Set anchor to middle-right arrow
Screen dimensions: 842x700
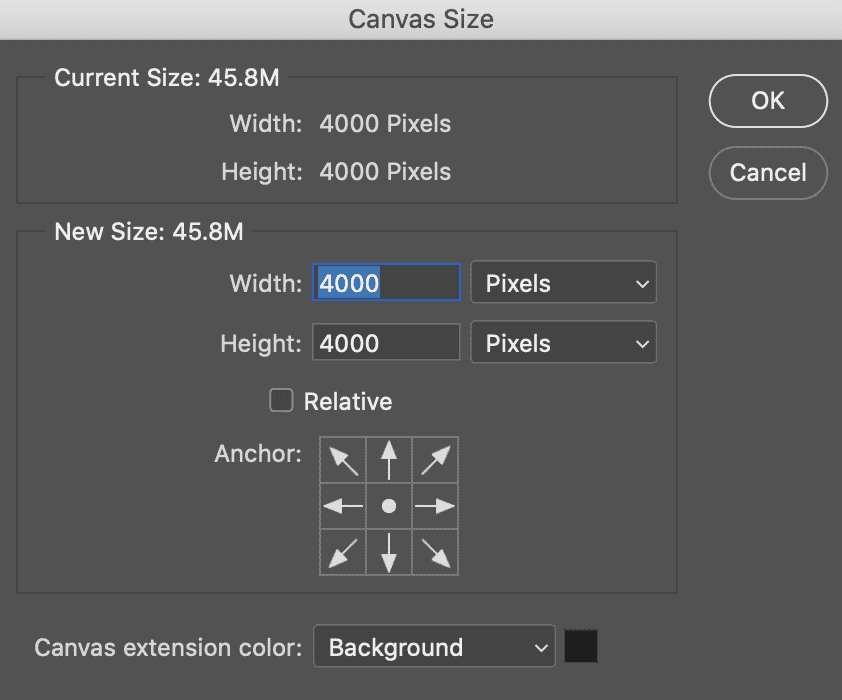click(x=435, y=506)
